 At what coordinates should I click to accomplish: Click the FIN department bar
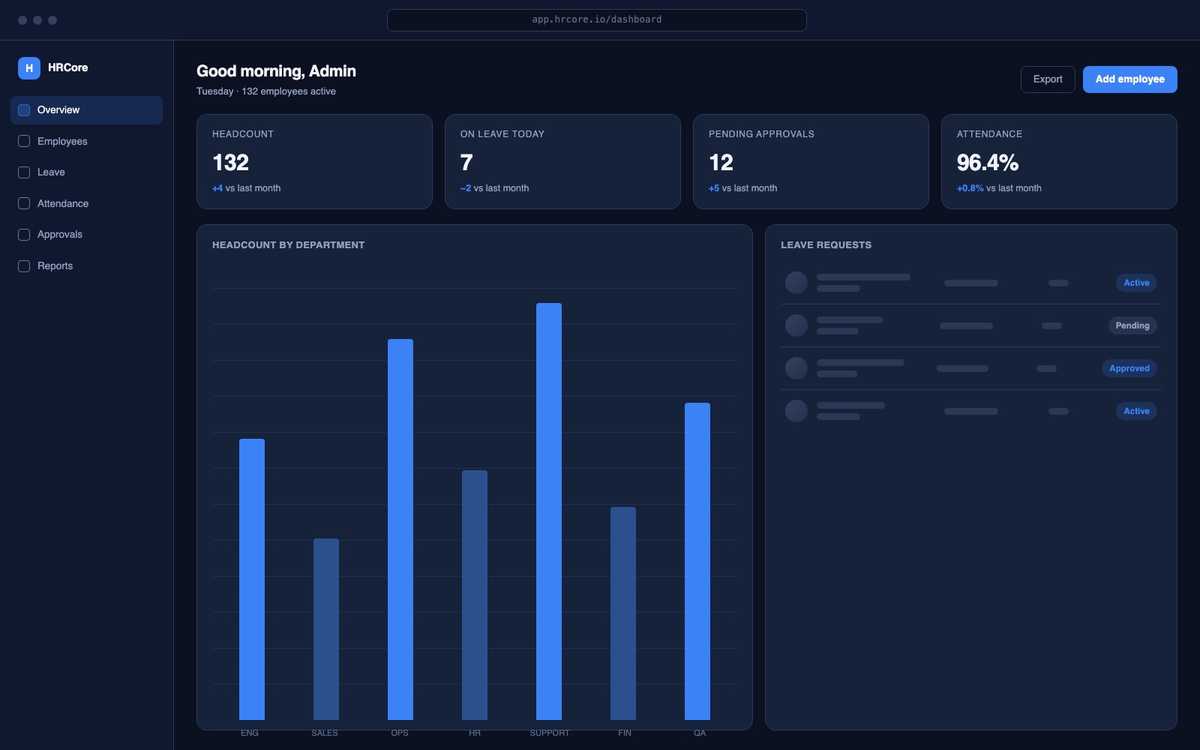click(x=623, y=613)
